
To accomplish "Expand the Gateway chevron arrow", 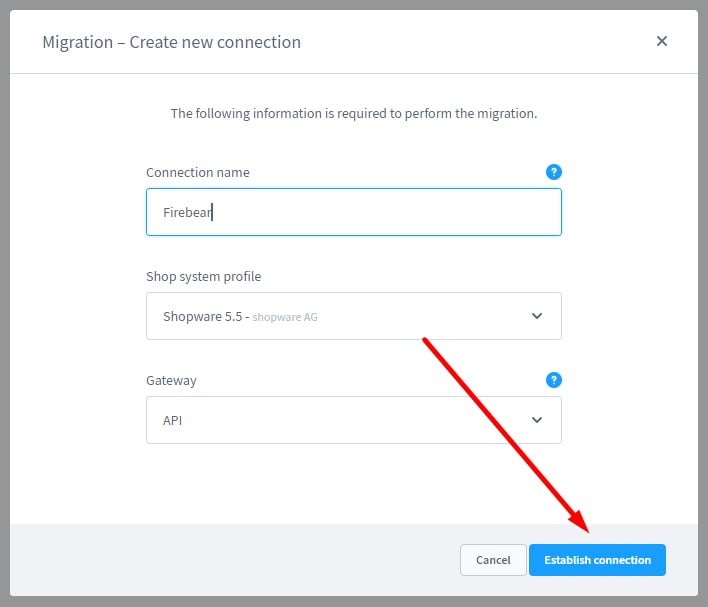I will [x=536, y=420].
